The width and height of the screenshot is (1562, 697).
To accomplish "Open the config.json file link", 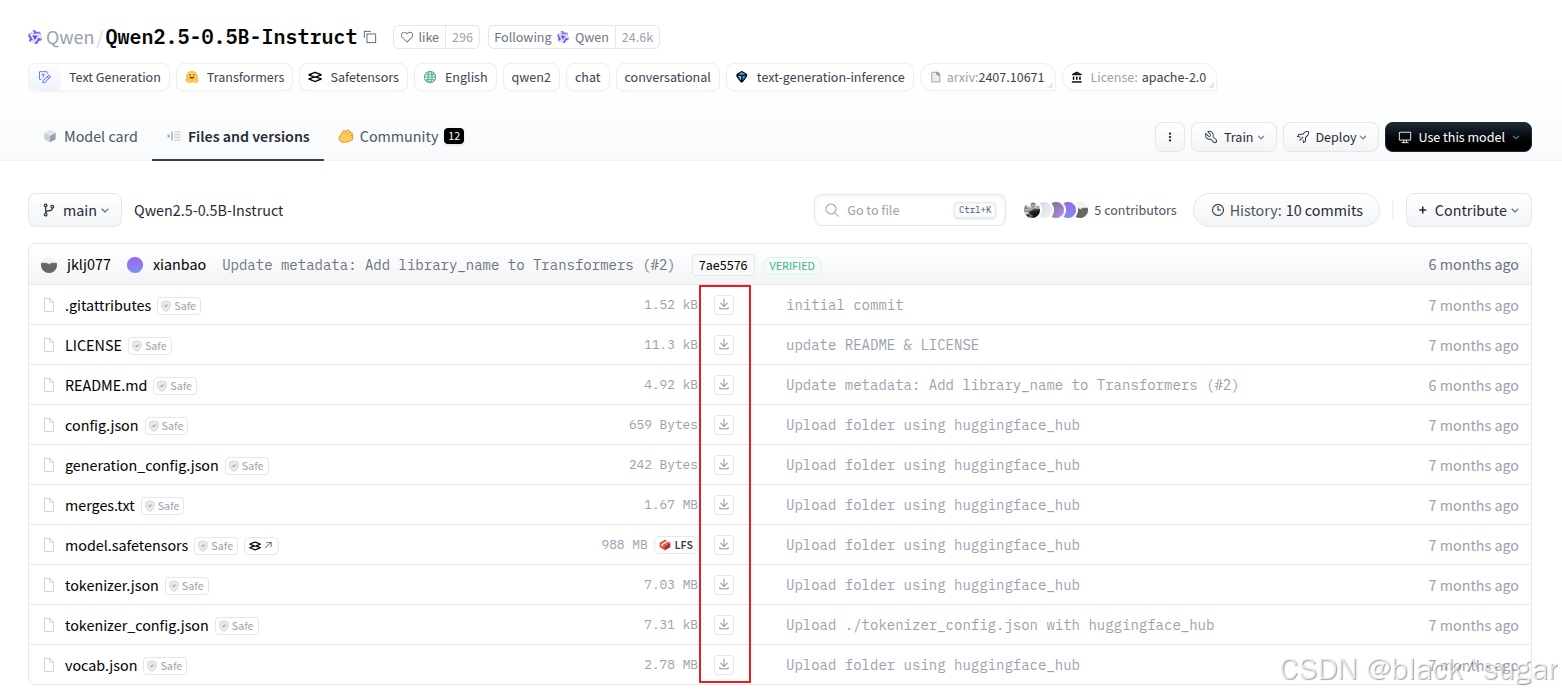I will point(102,425).
